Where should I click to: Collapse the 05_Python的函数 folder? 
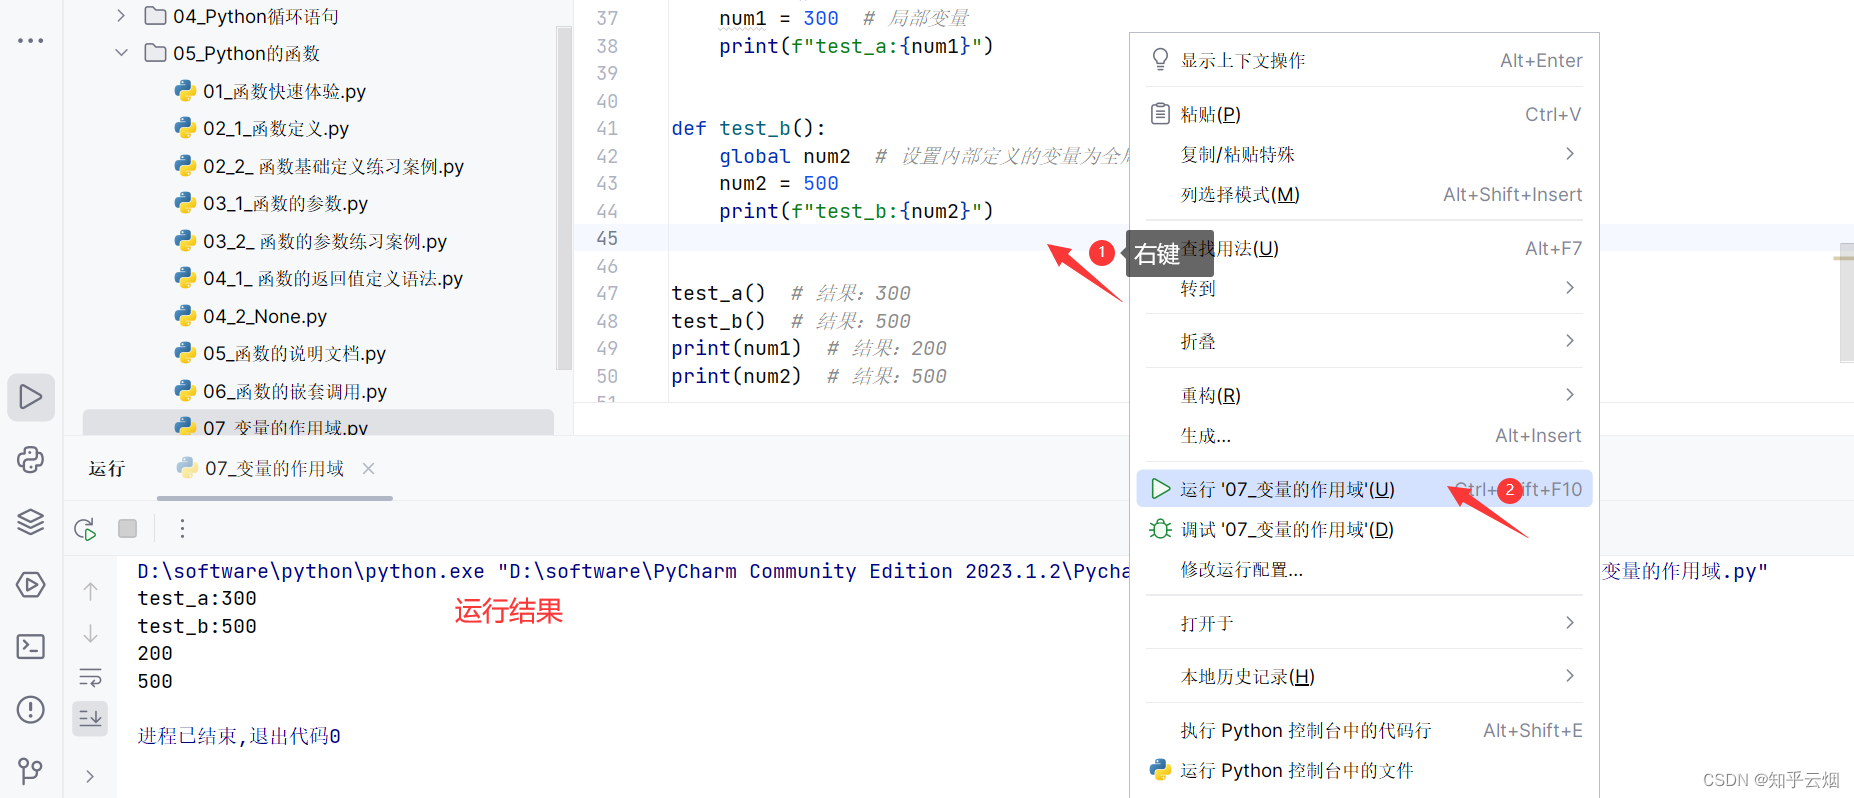(121, 53)
